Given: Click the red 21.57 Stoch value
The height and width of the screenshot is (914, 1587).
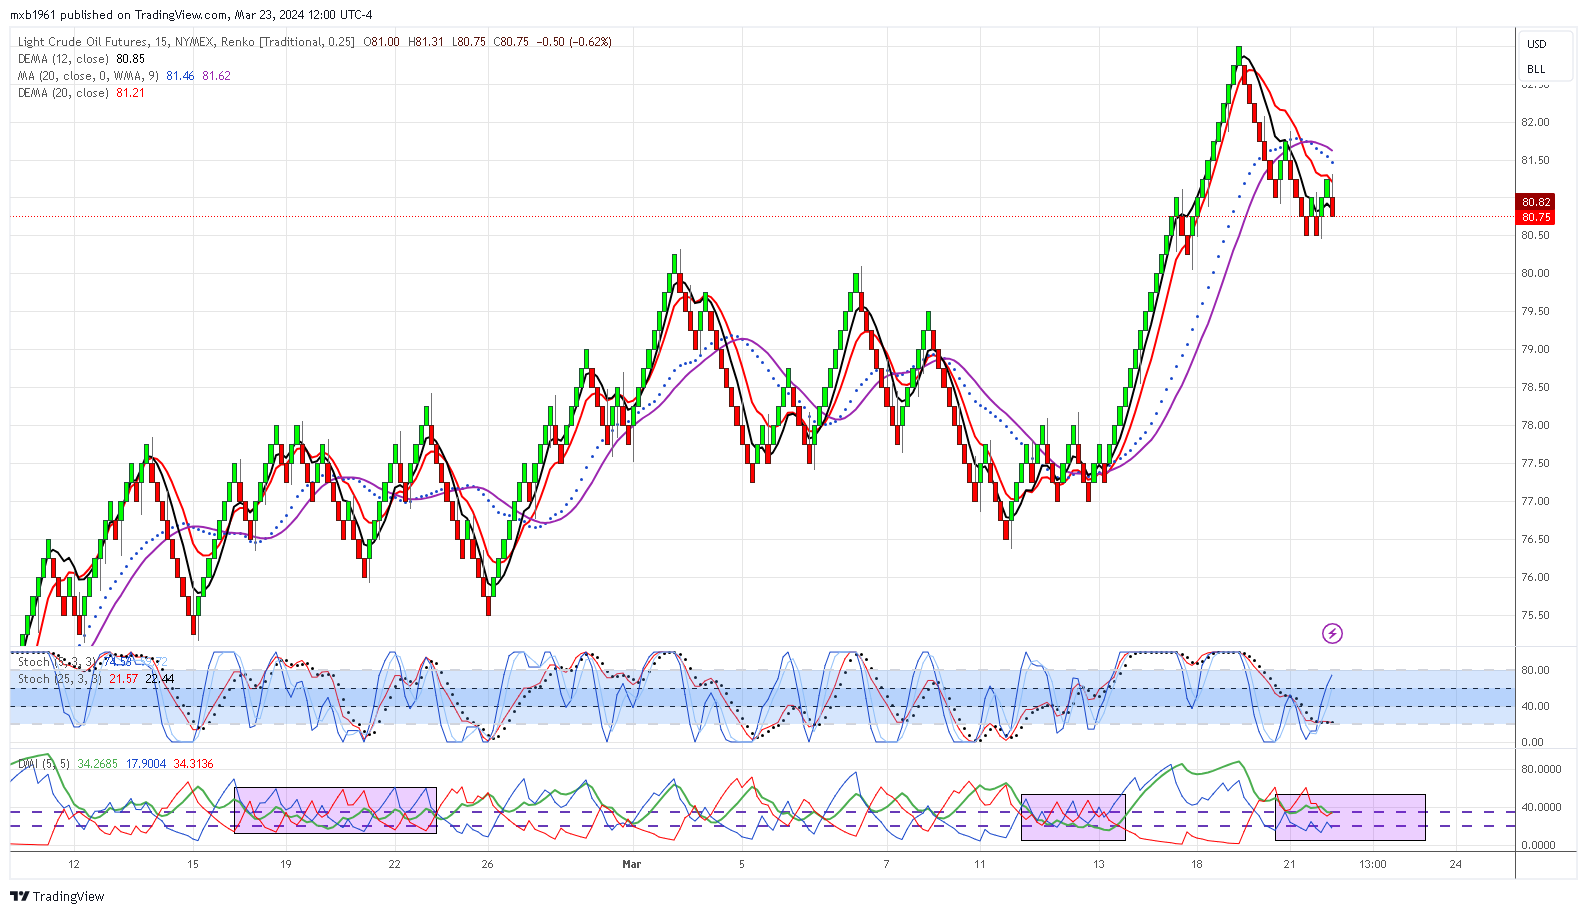Looking at the screenshot, I should coord(123,679).
